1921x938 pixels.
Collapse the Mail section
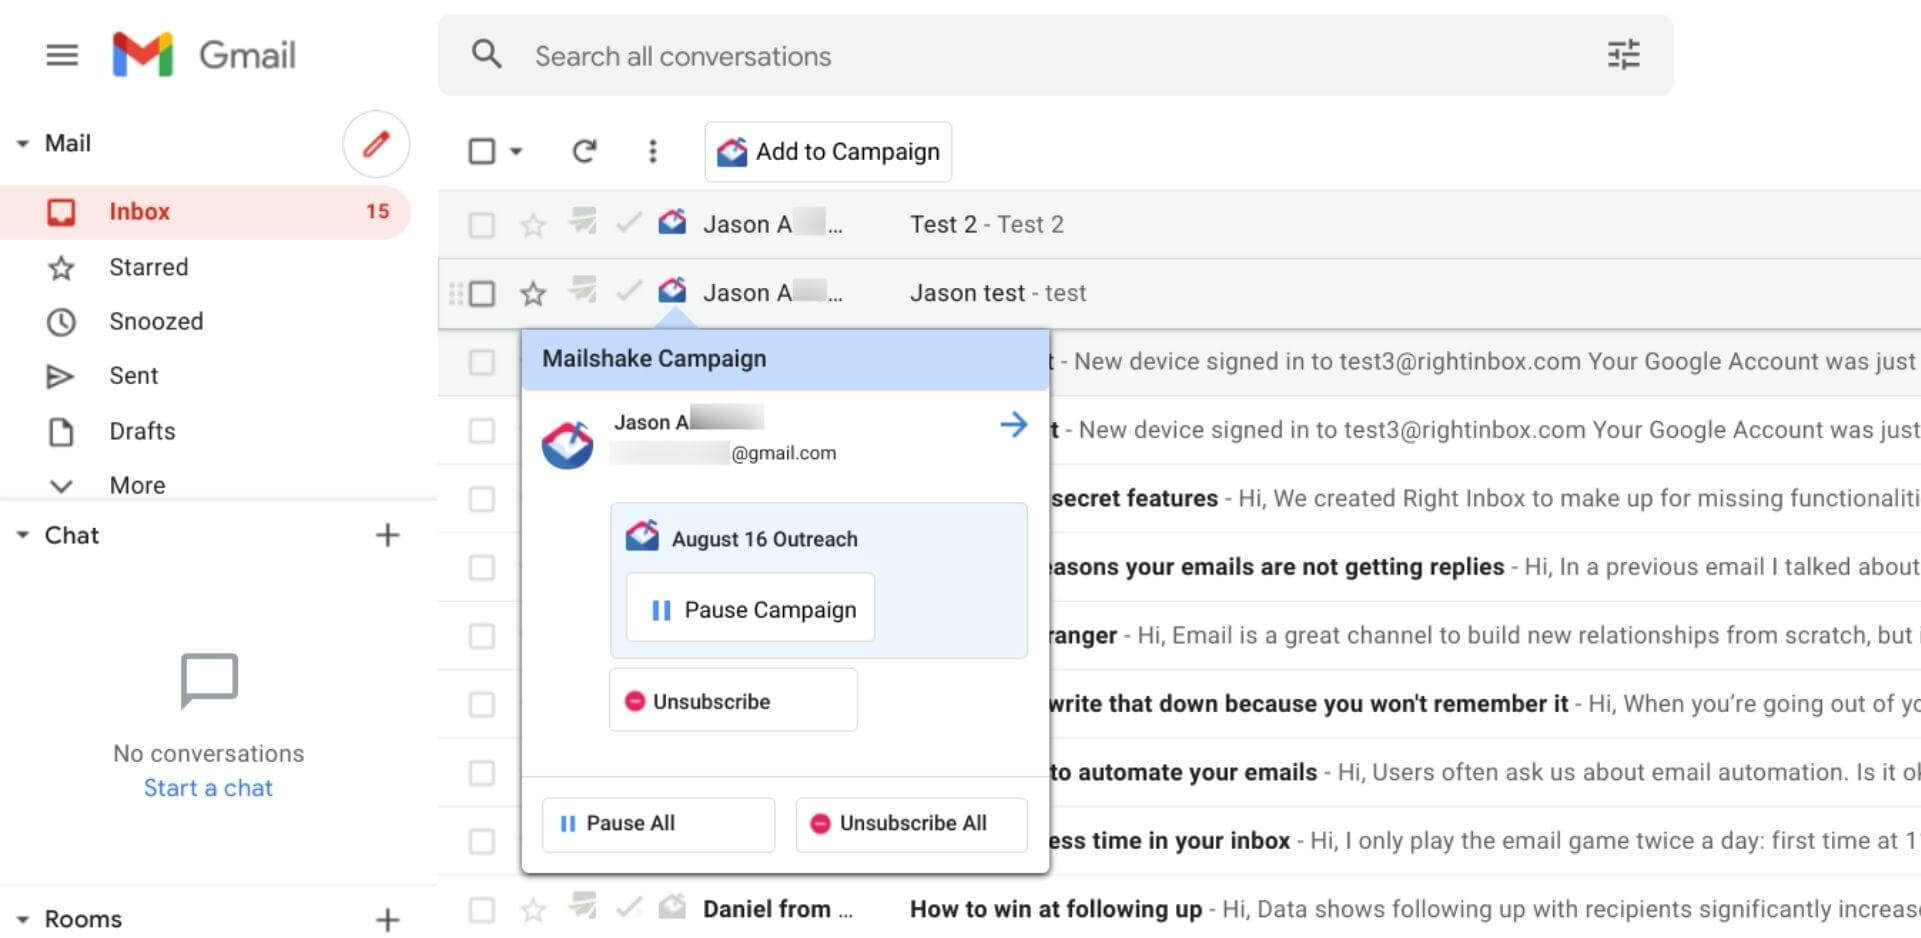[x=22, y=144]
